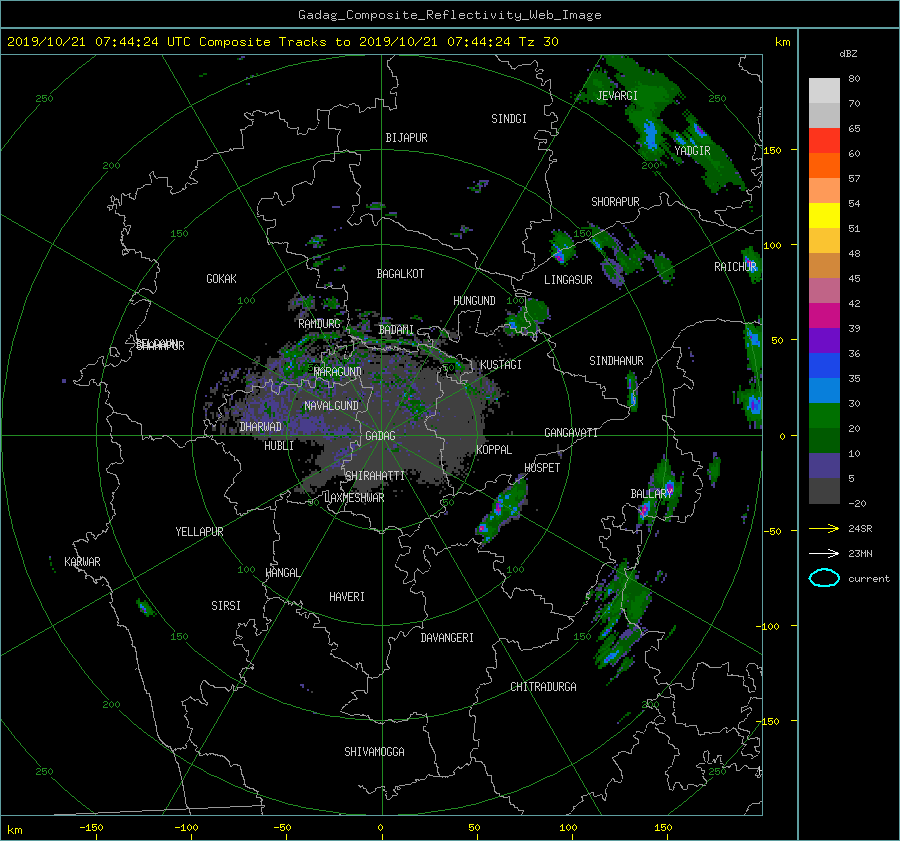Image resolution: width=900 pixels, height=841 pixels.
Task: Click the magenta 39 dBZ color swatch
Action: tap(824, 315)
